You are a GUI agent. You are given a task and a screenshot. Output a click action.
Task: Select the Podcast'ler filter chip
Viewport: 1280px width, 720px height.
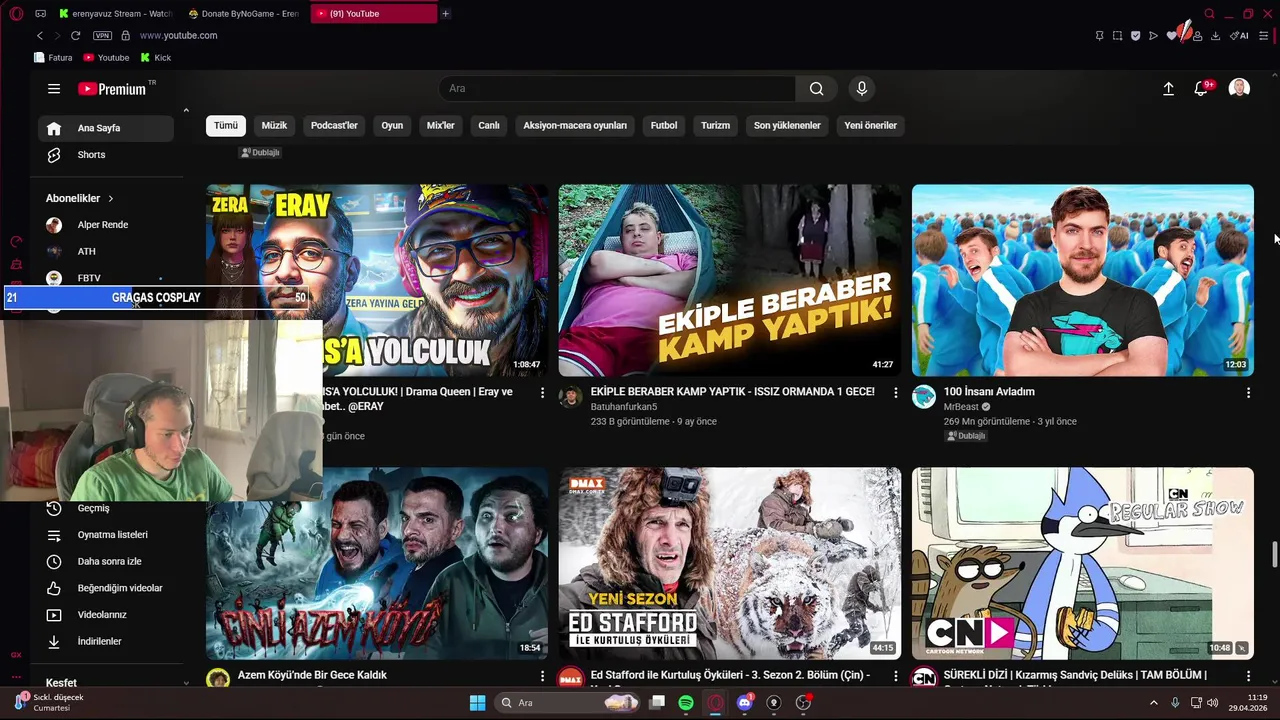pos(334,125)
